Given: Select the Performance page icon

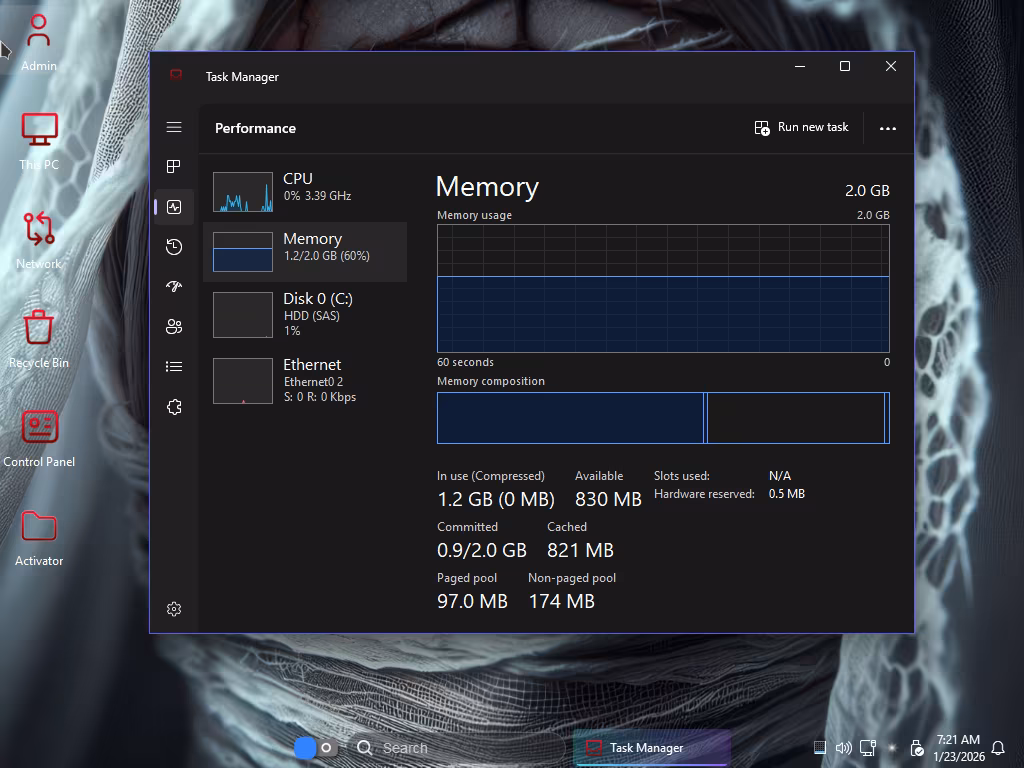Looking at the screenshot, I should point(174,207).
